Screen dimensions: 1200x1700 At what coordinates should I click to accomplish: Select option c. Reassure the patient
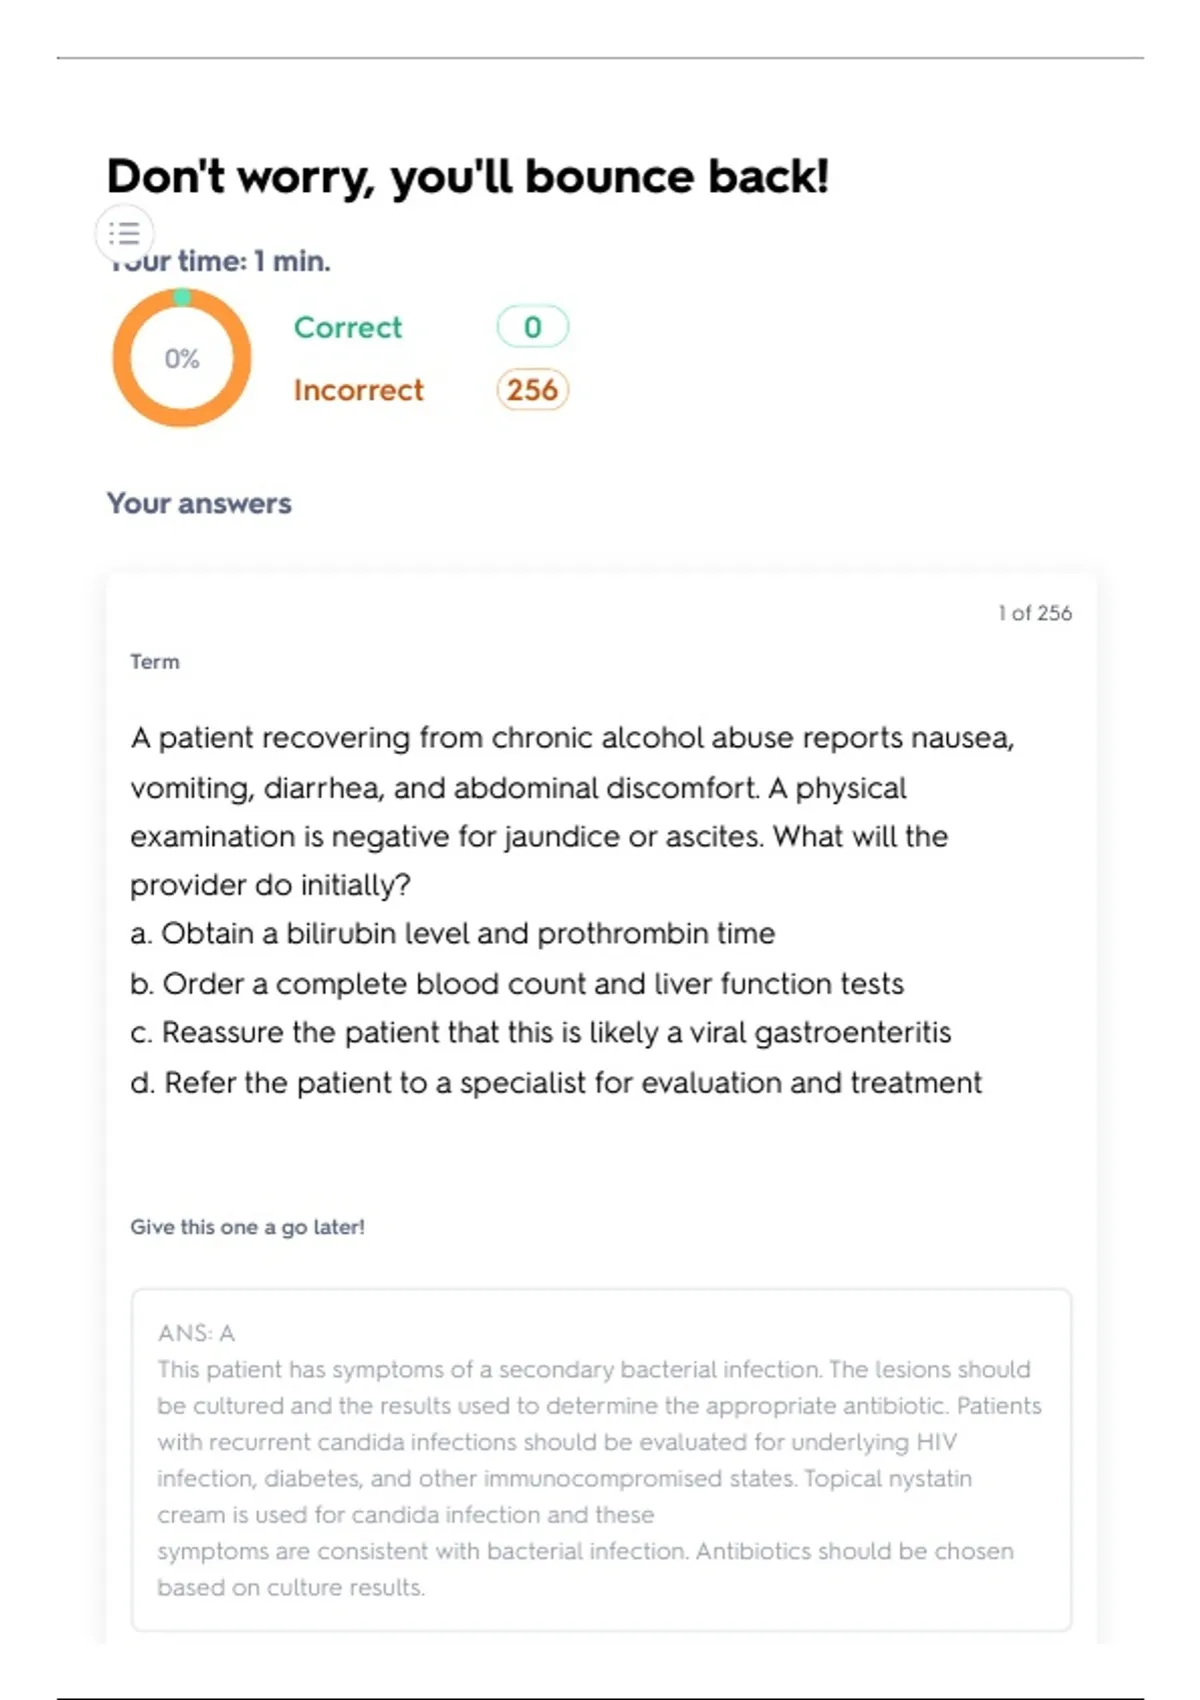coord(541,1032)
